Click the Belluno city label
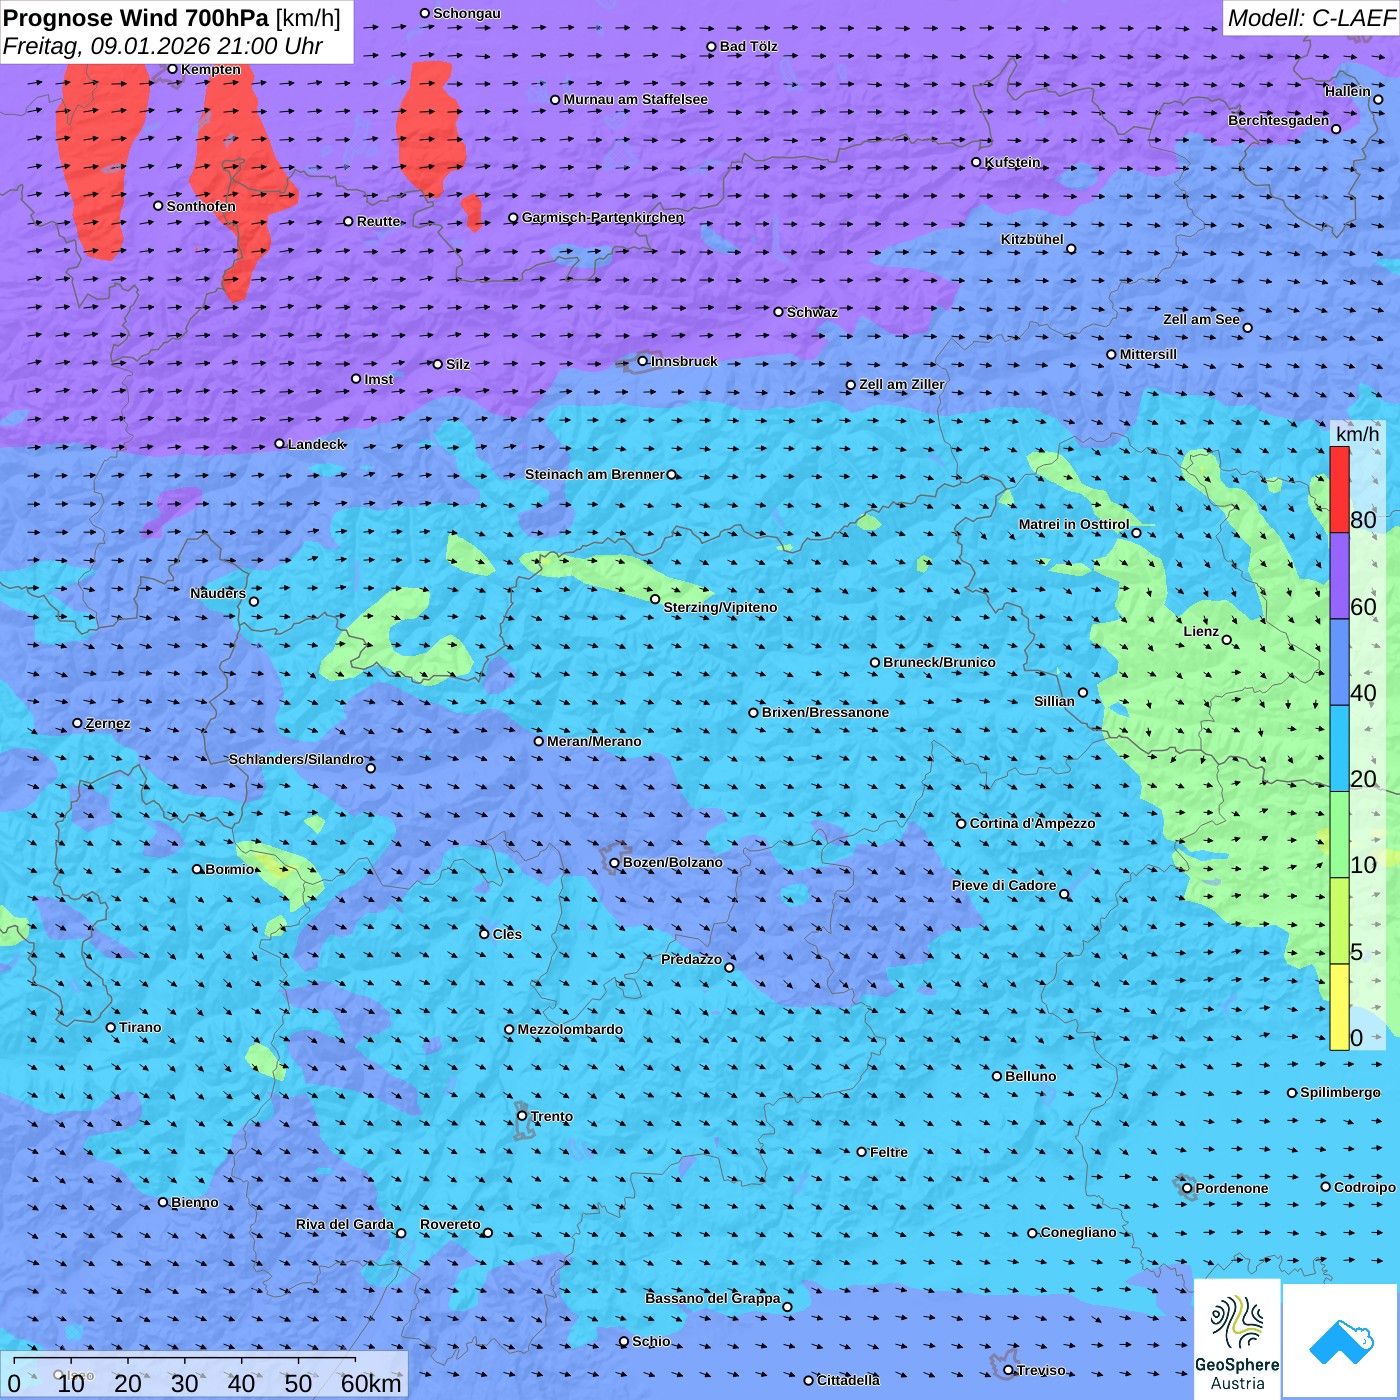 tap(1030, 1076)
